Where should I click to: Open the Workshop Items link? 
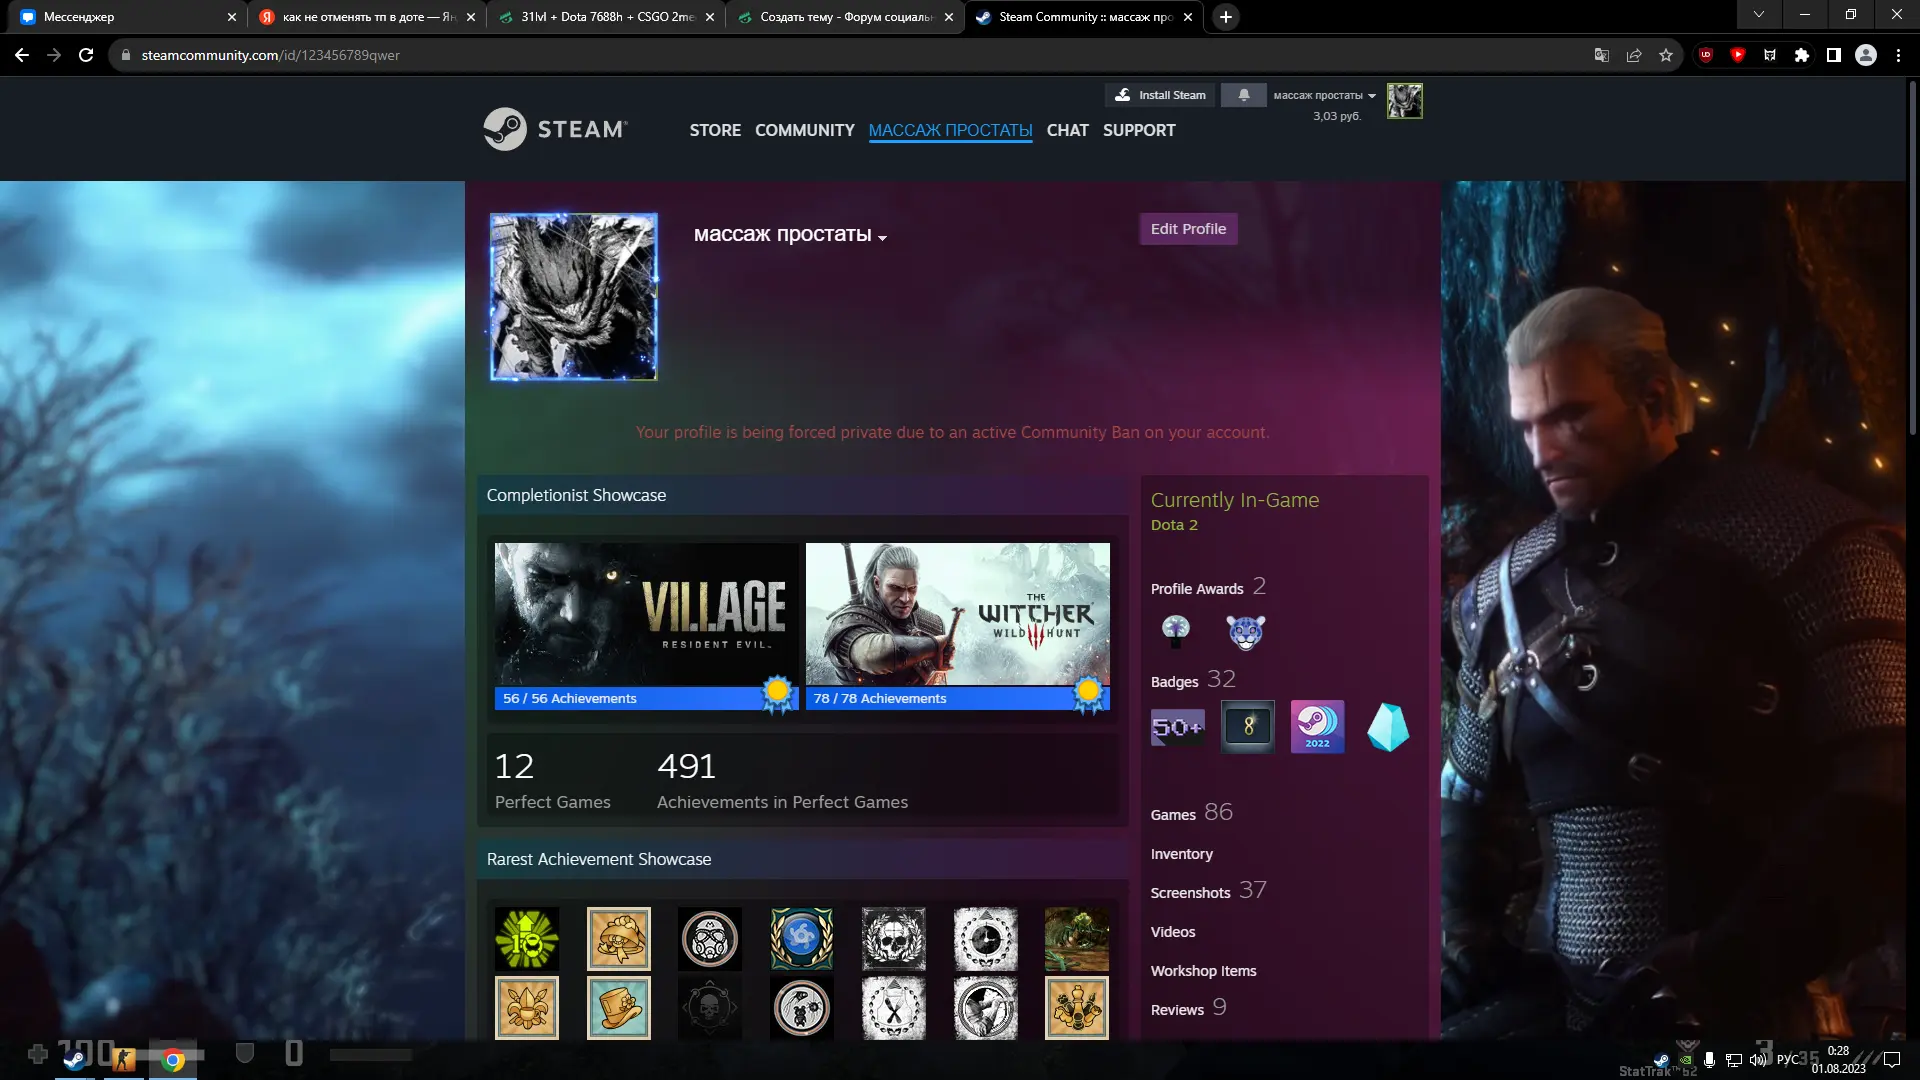point(1203,971)
